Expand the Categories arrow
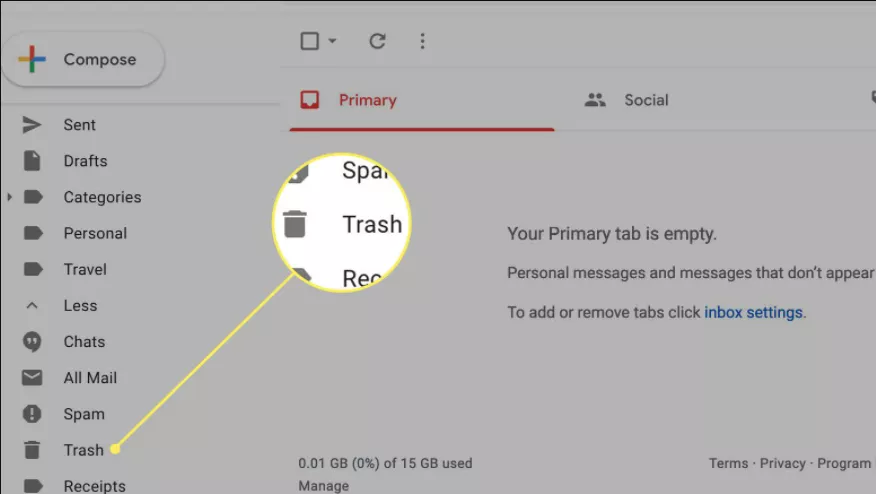The width and height of the screenshot is (876, 494). [x=9, y=197]
